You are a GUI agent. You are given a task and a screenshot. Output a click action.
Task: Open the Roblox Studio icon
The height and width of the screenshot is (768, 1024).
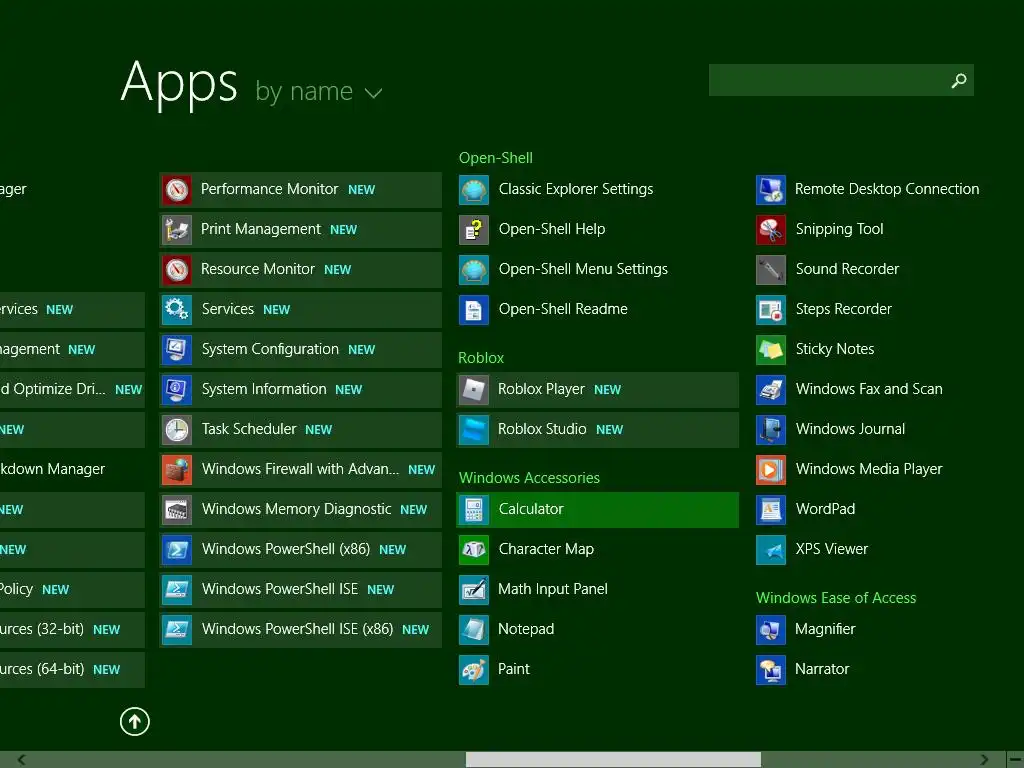pos(473,430)
